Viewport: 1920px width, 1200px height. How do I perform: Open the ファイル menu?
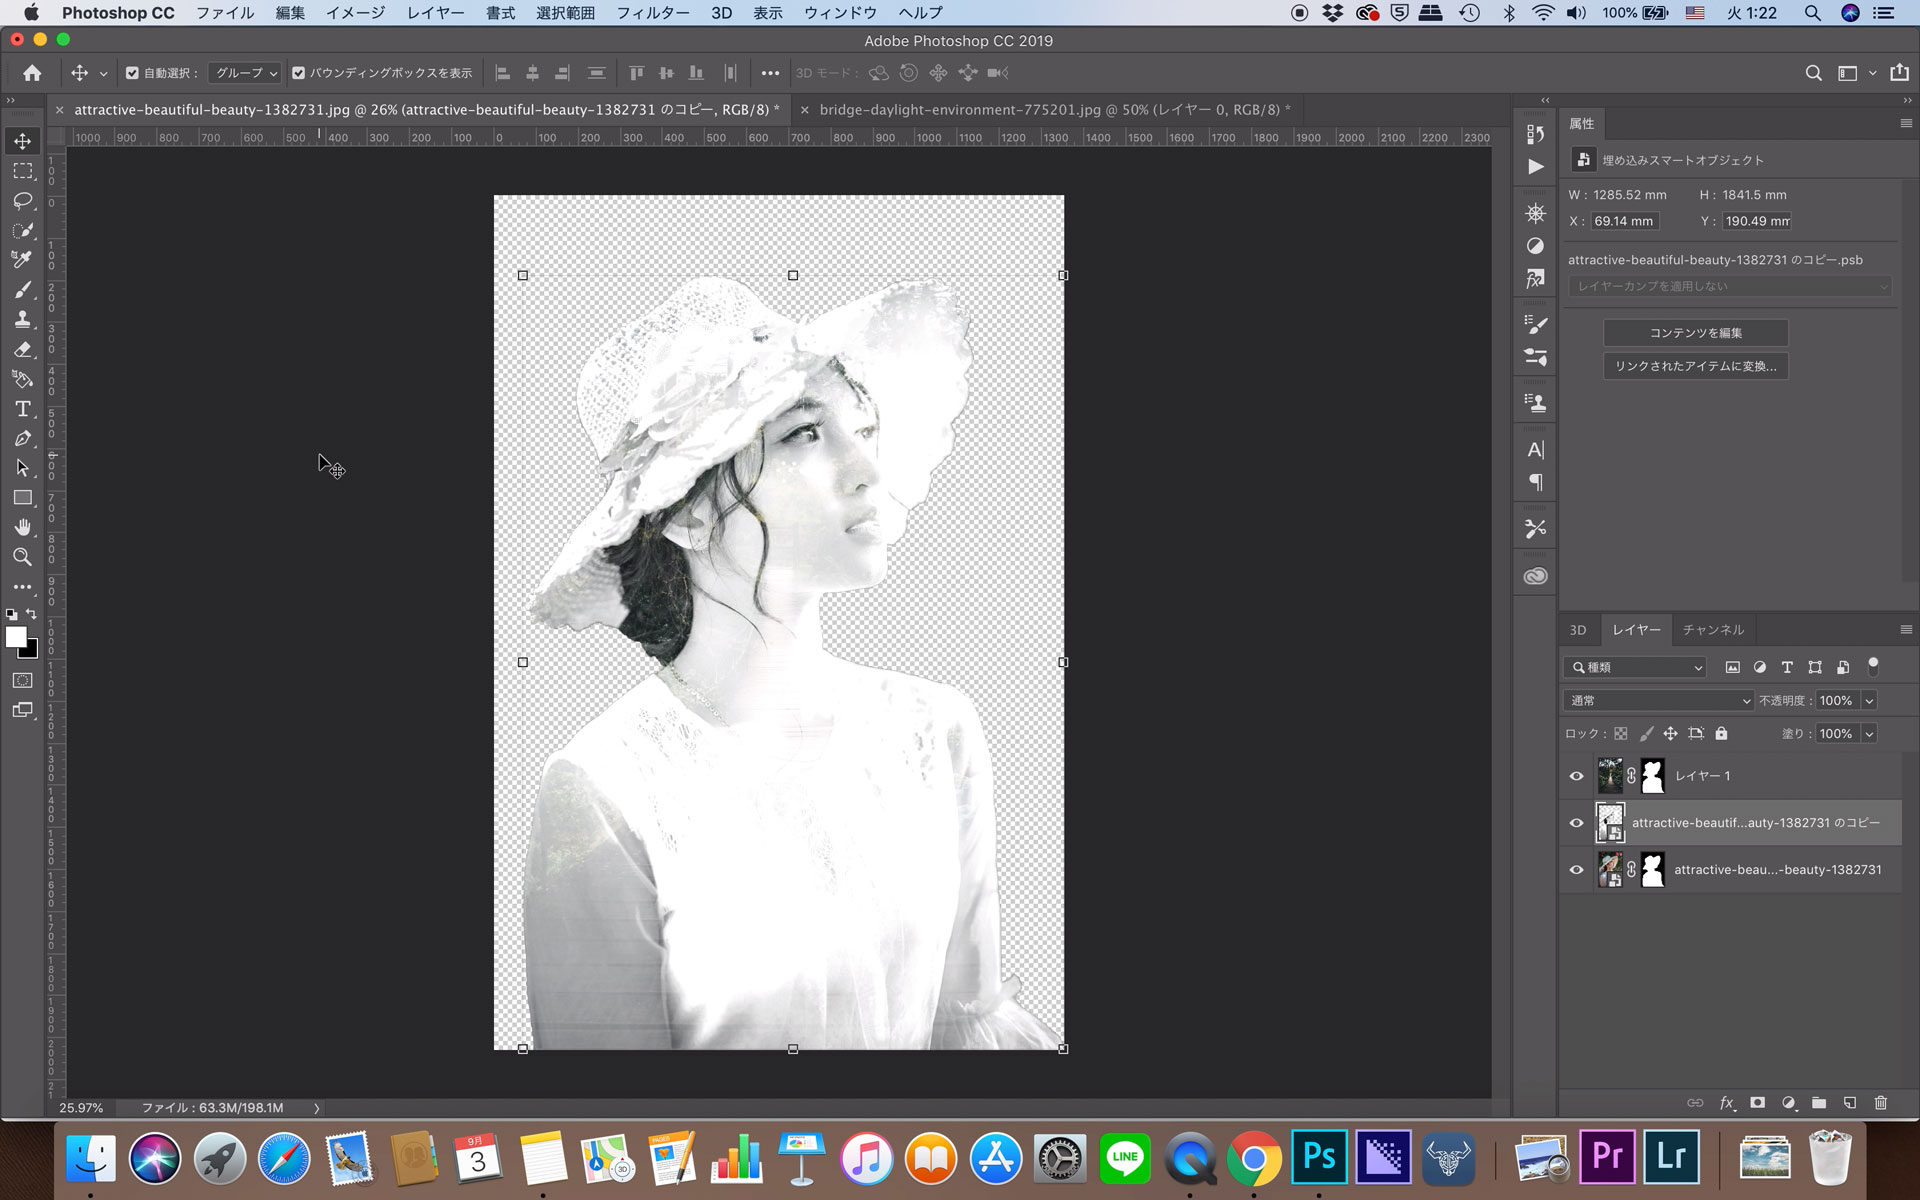pyautogui.click(x=225, y=13)
